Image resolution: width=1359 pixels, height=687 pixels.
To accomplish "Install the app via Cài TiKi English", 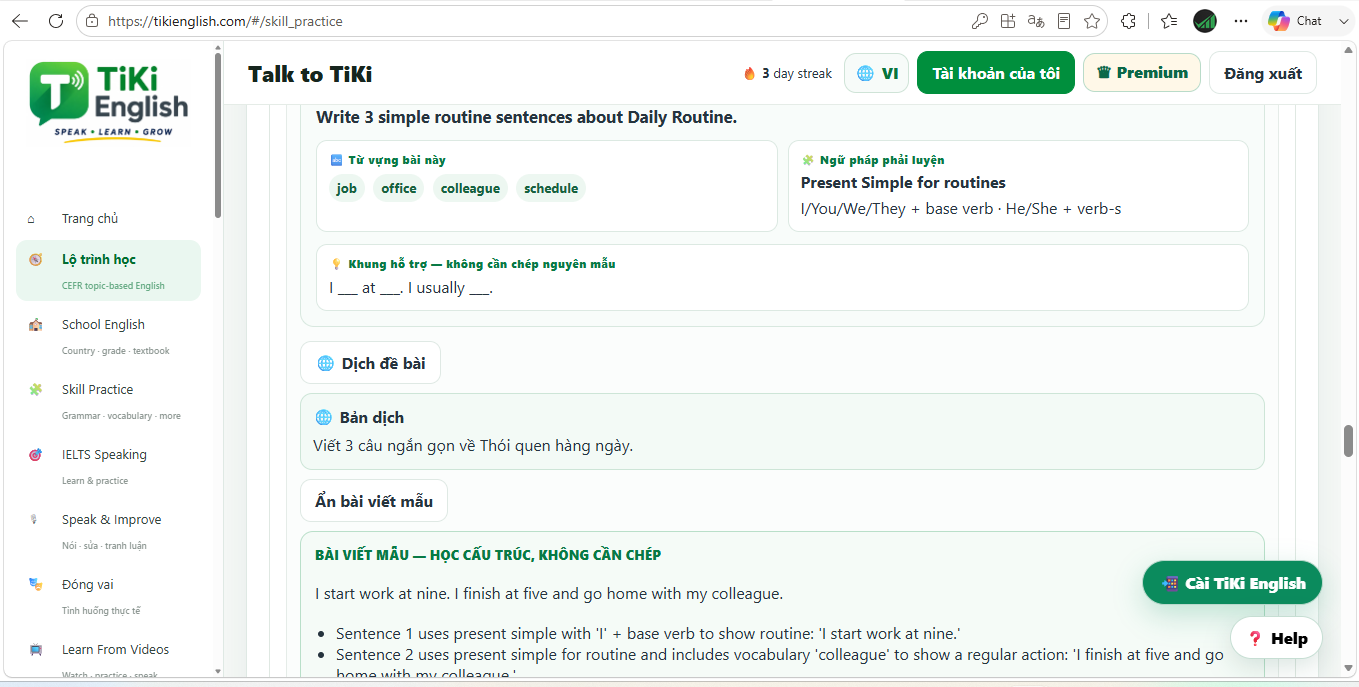I will [1232, 583].
